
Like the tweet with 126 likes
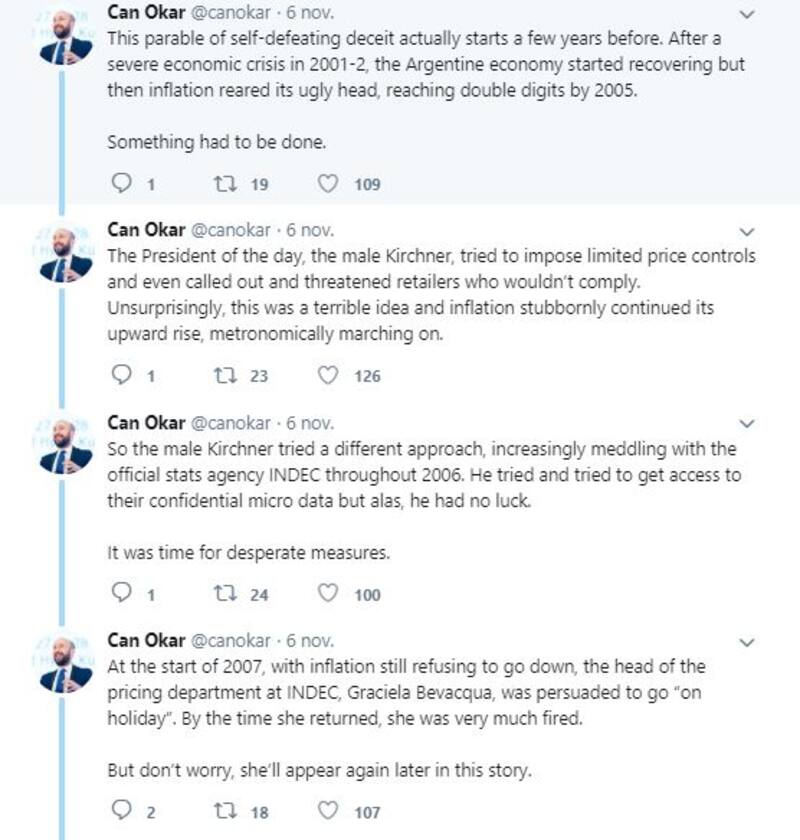coord(328,376)
